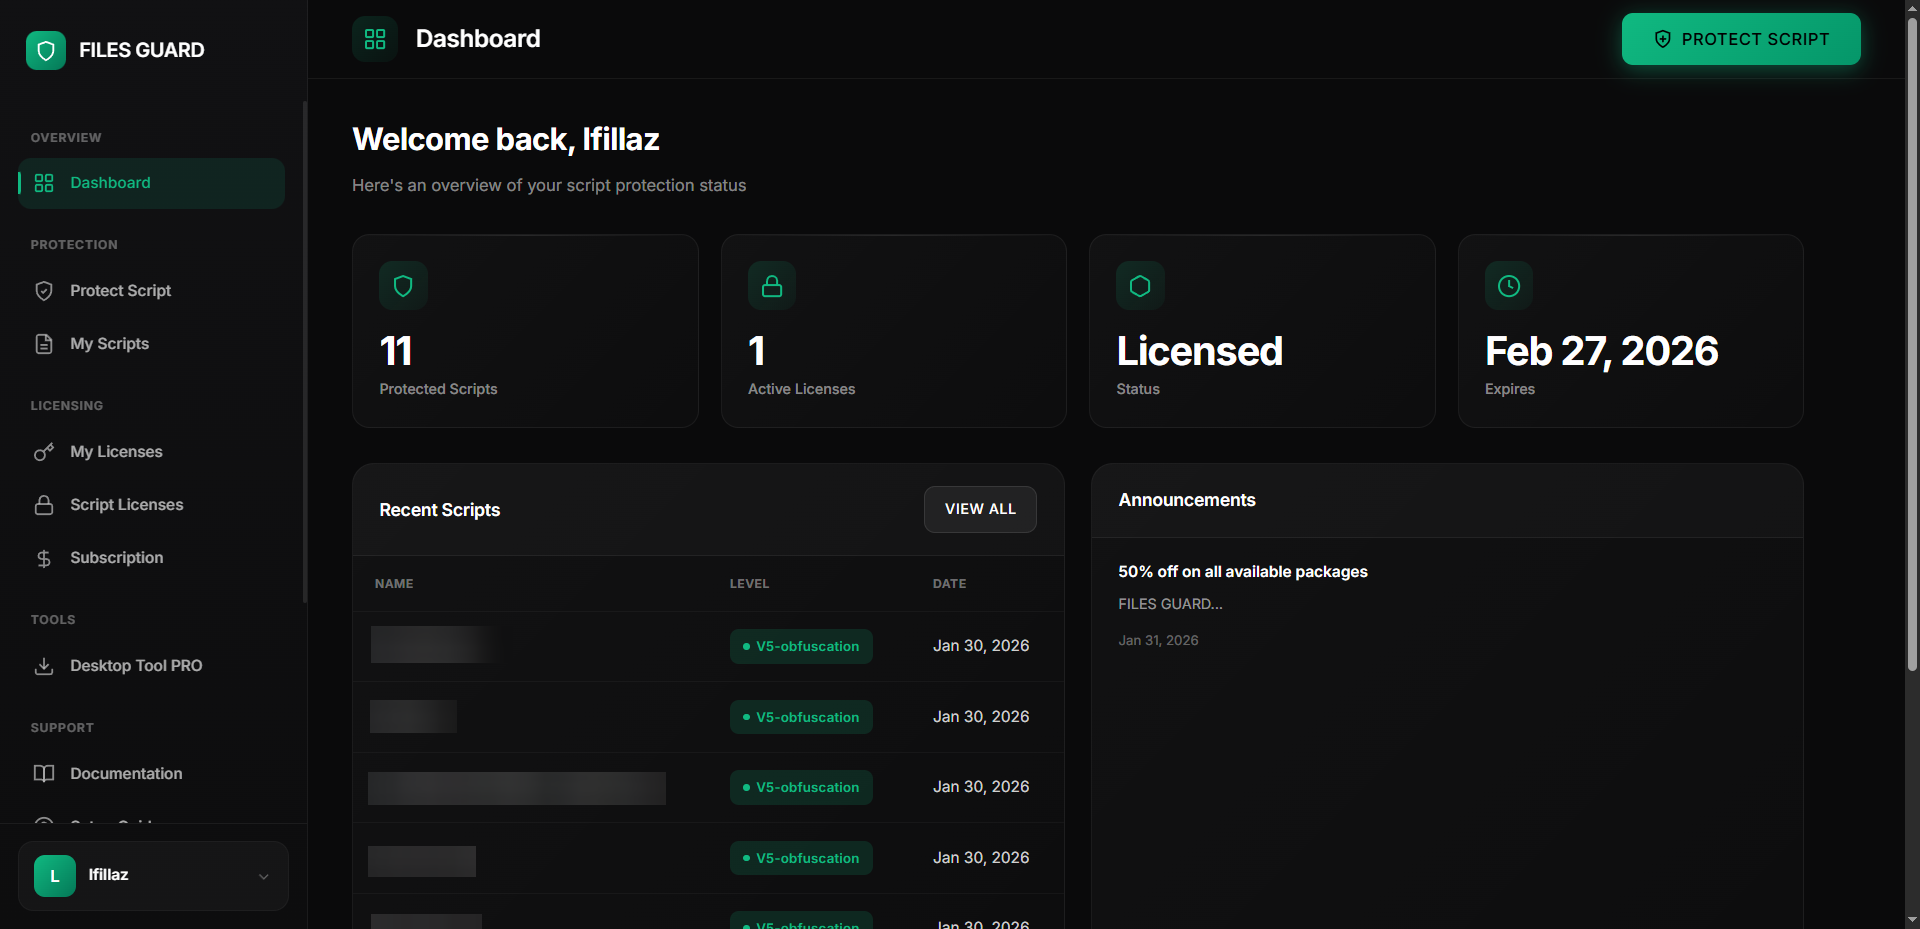The image size is (1920, 929).
Task: Open the 50% off announcement
Action: 1242,572
